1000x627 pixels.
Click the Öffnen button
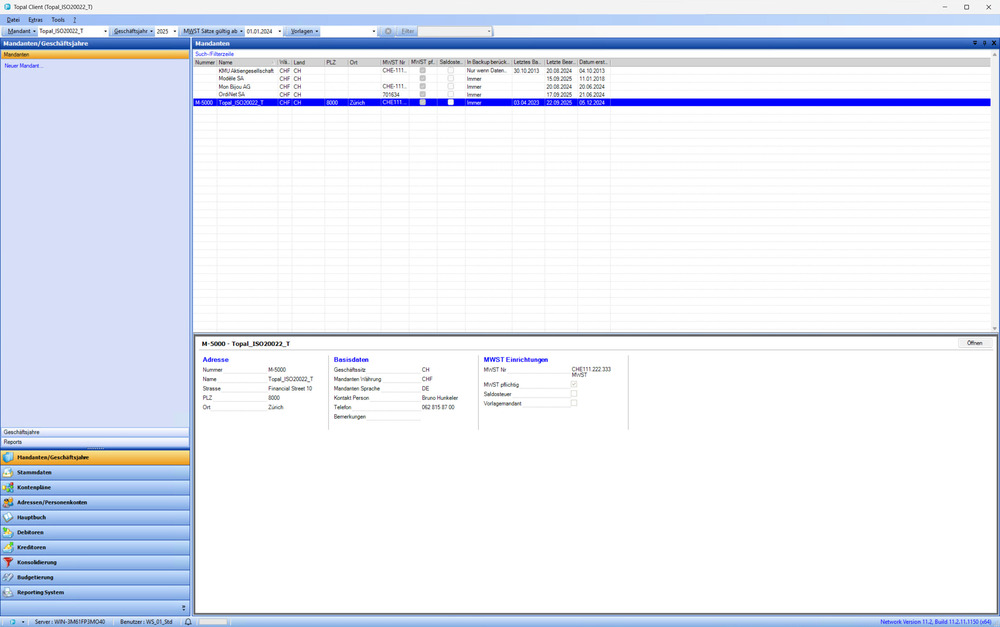click(x=973, y=343)
